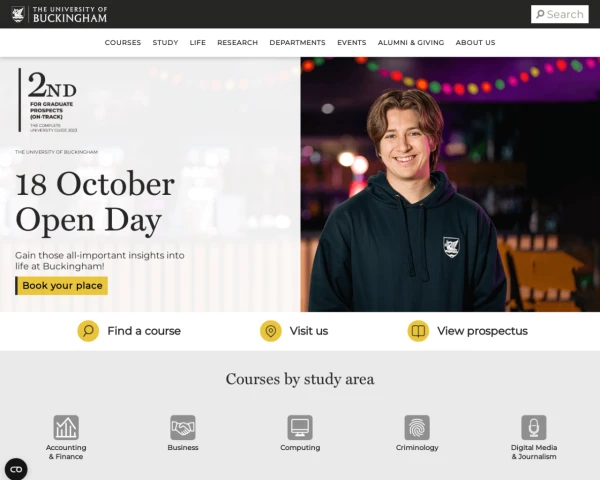The image size is (600, 480).
Task: Focus the Search input field
Action: pos(559,14)
